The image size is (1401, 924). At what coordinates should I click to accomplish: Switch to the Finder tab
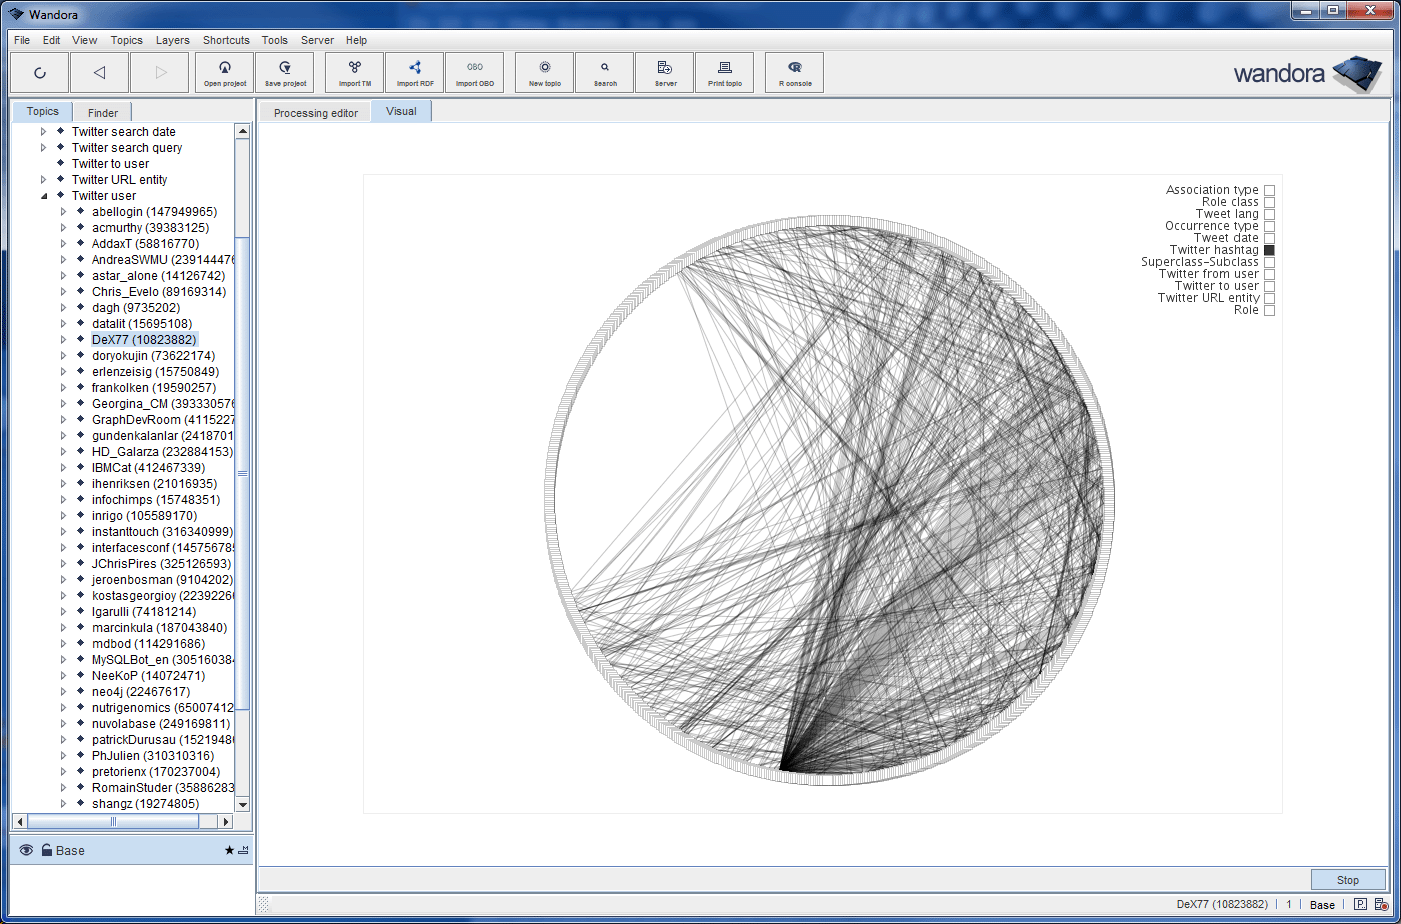[102, 113]
